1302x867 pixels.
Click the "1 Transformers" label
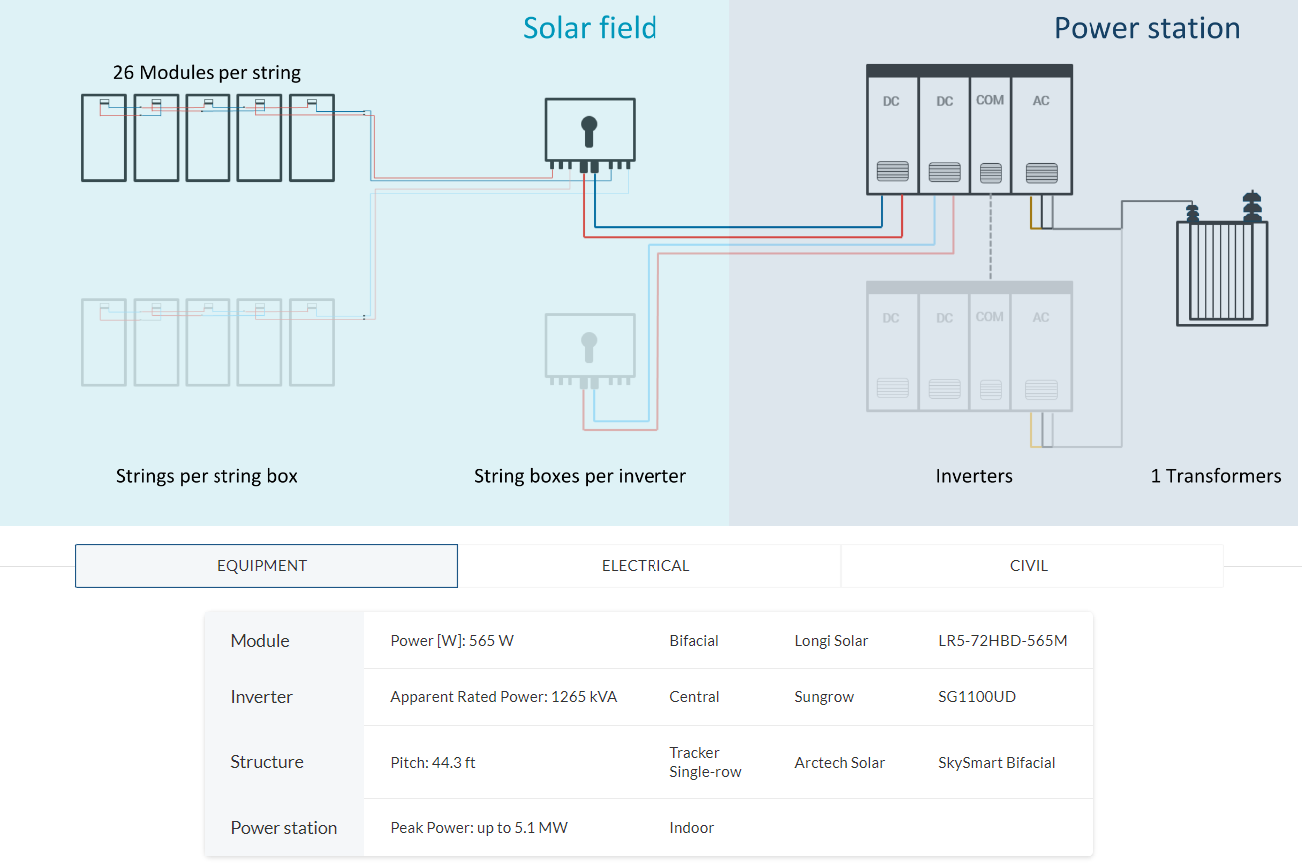(1216, 476)
